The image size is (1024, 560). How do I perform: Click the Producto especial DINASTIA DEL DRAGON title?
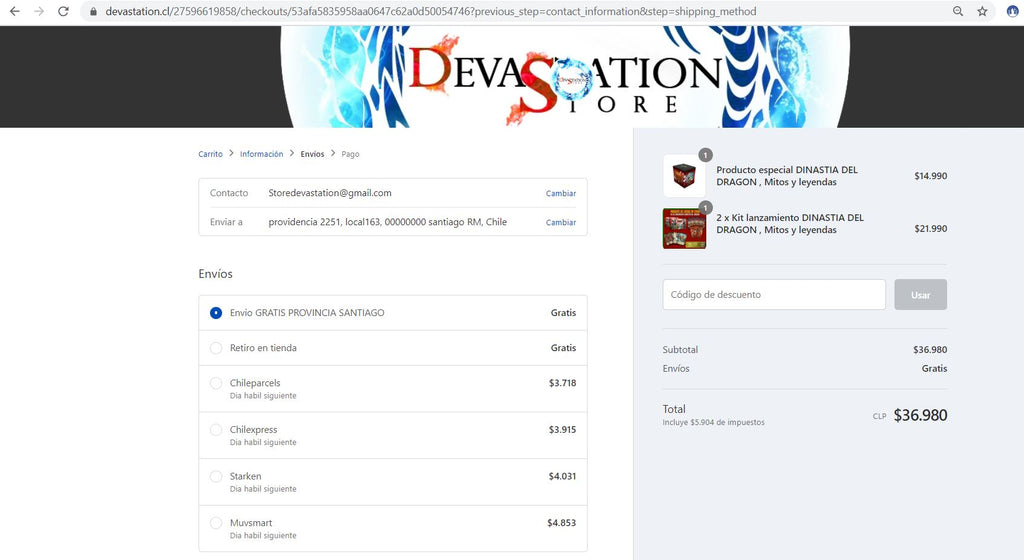tap(787, 176)
